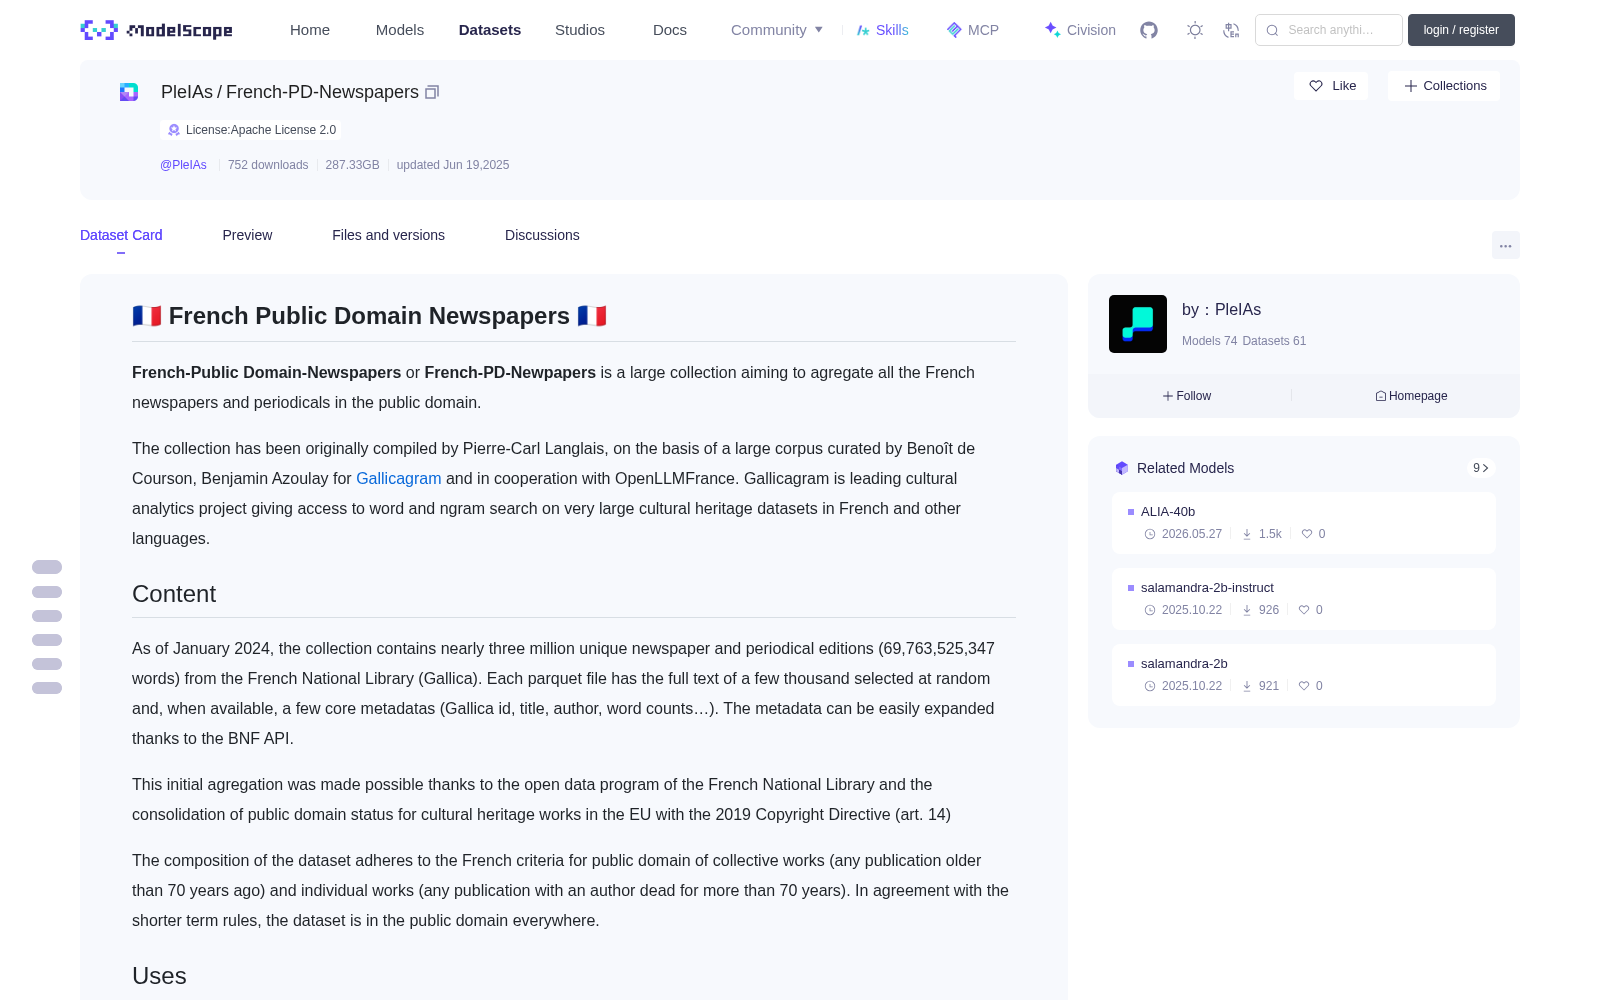Click the 'by：PleIAs' organization name
Screen dimensions: 1600x1000
[1221, 310]
